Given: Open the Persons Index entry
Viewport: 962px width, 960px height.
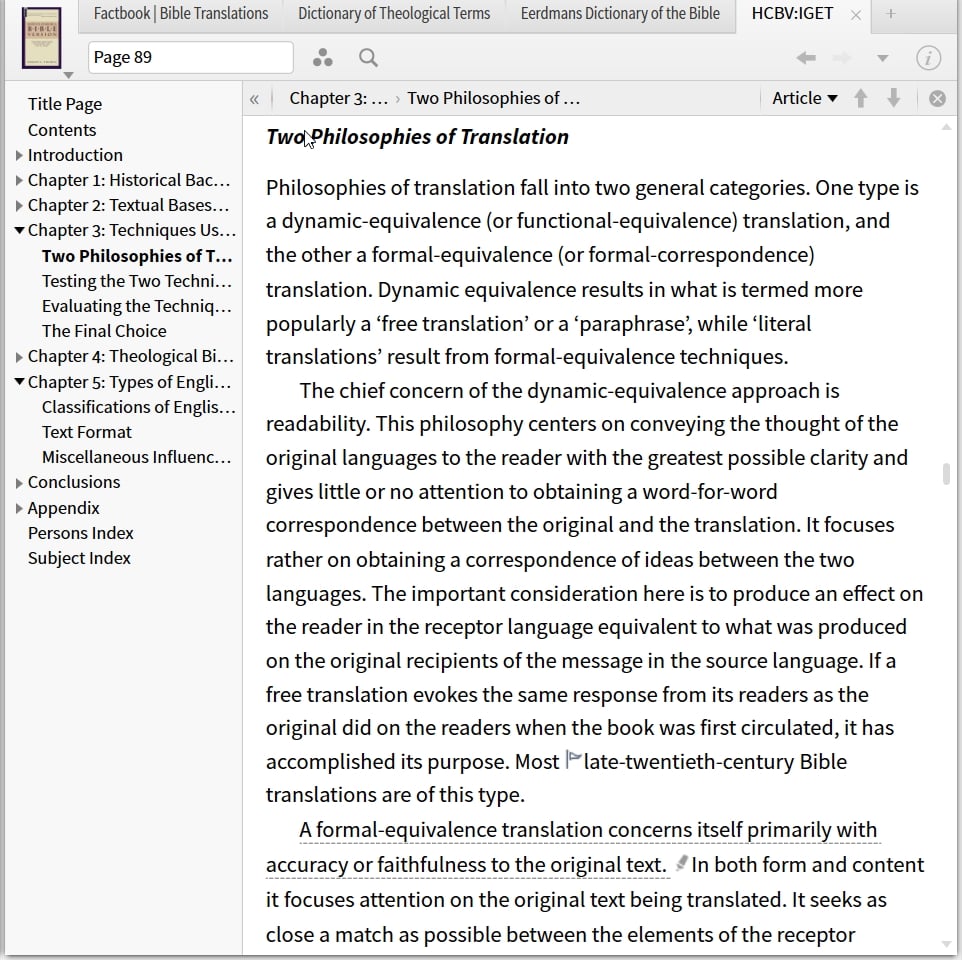Looking at the screenshot, I should 80,533.
